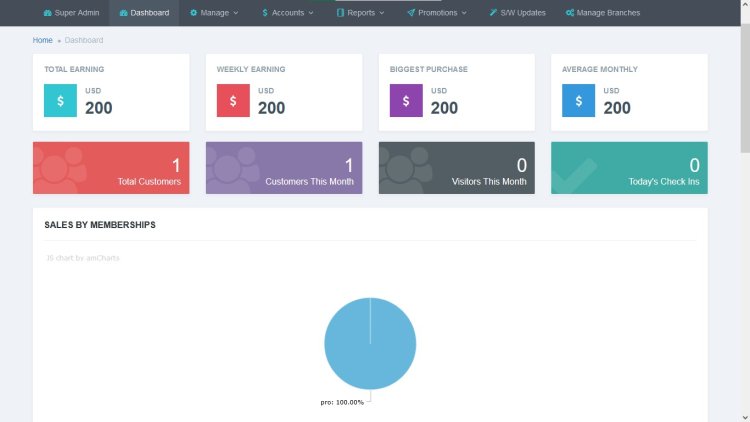This screenshot has width=750, height=422.
Task: Click the Accounts dollar icon
Action: 265,13
